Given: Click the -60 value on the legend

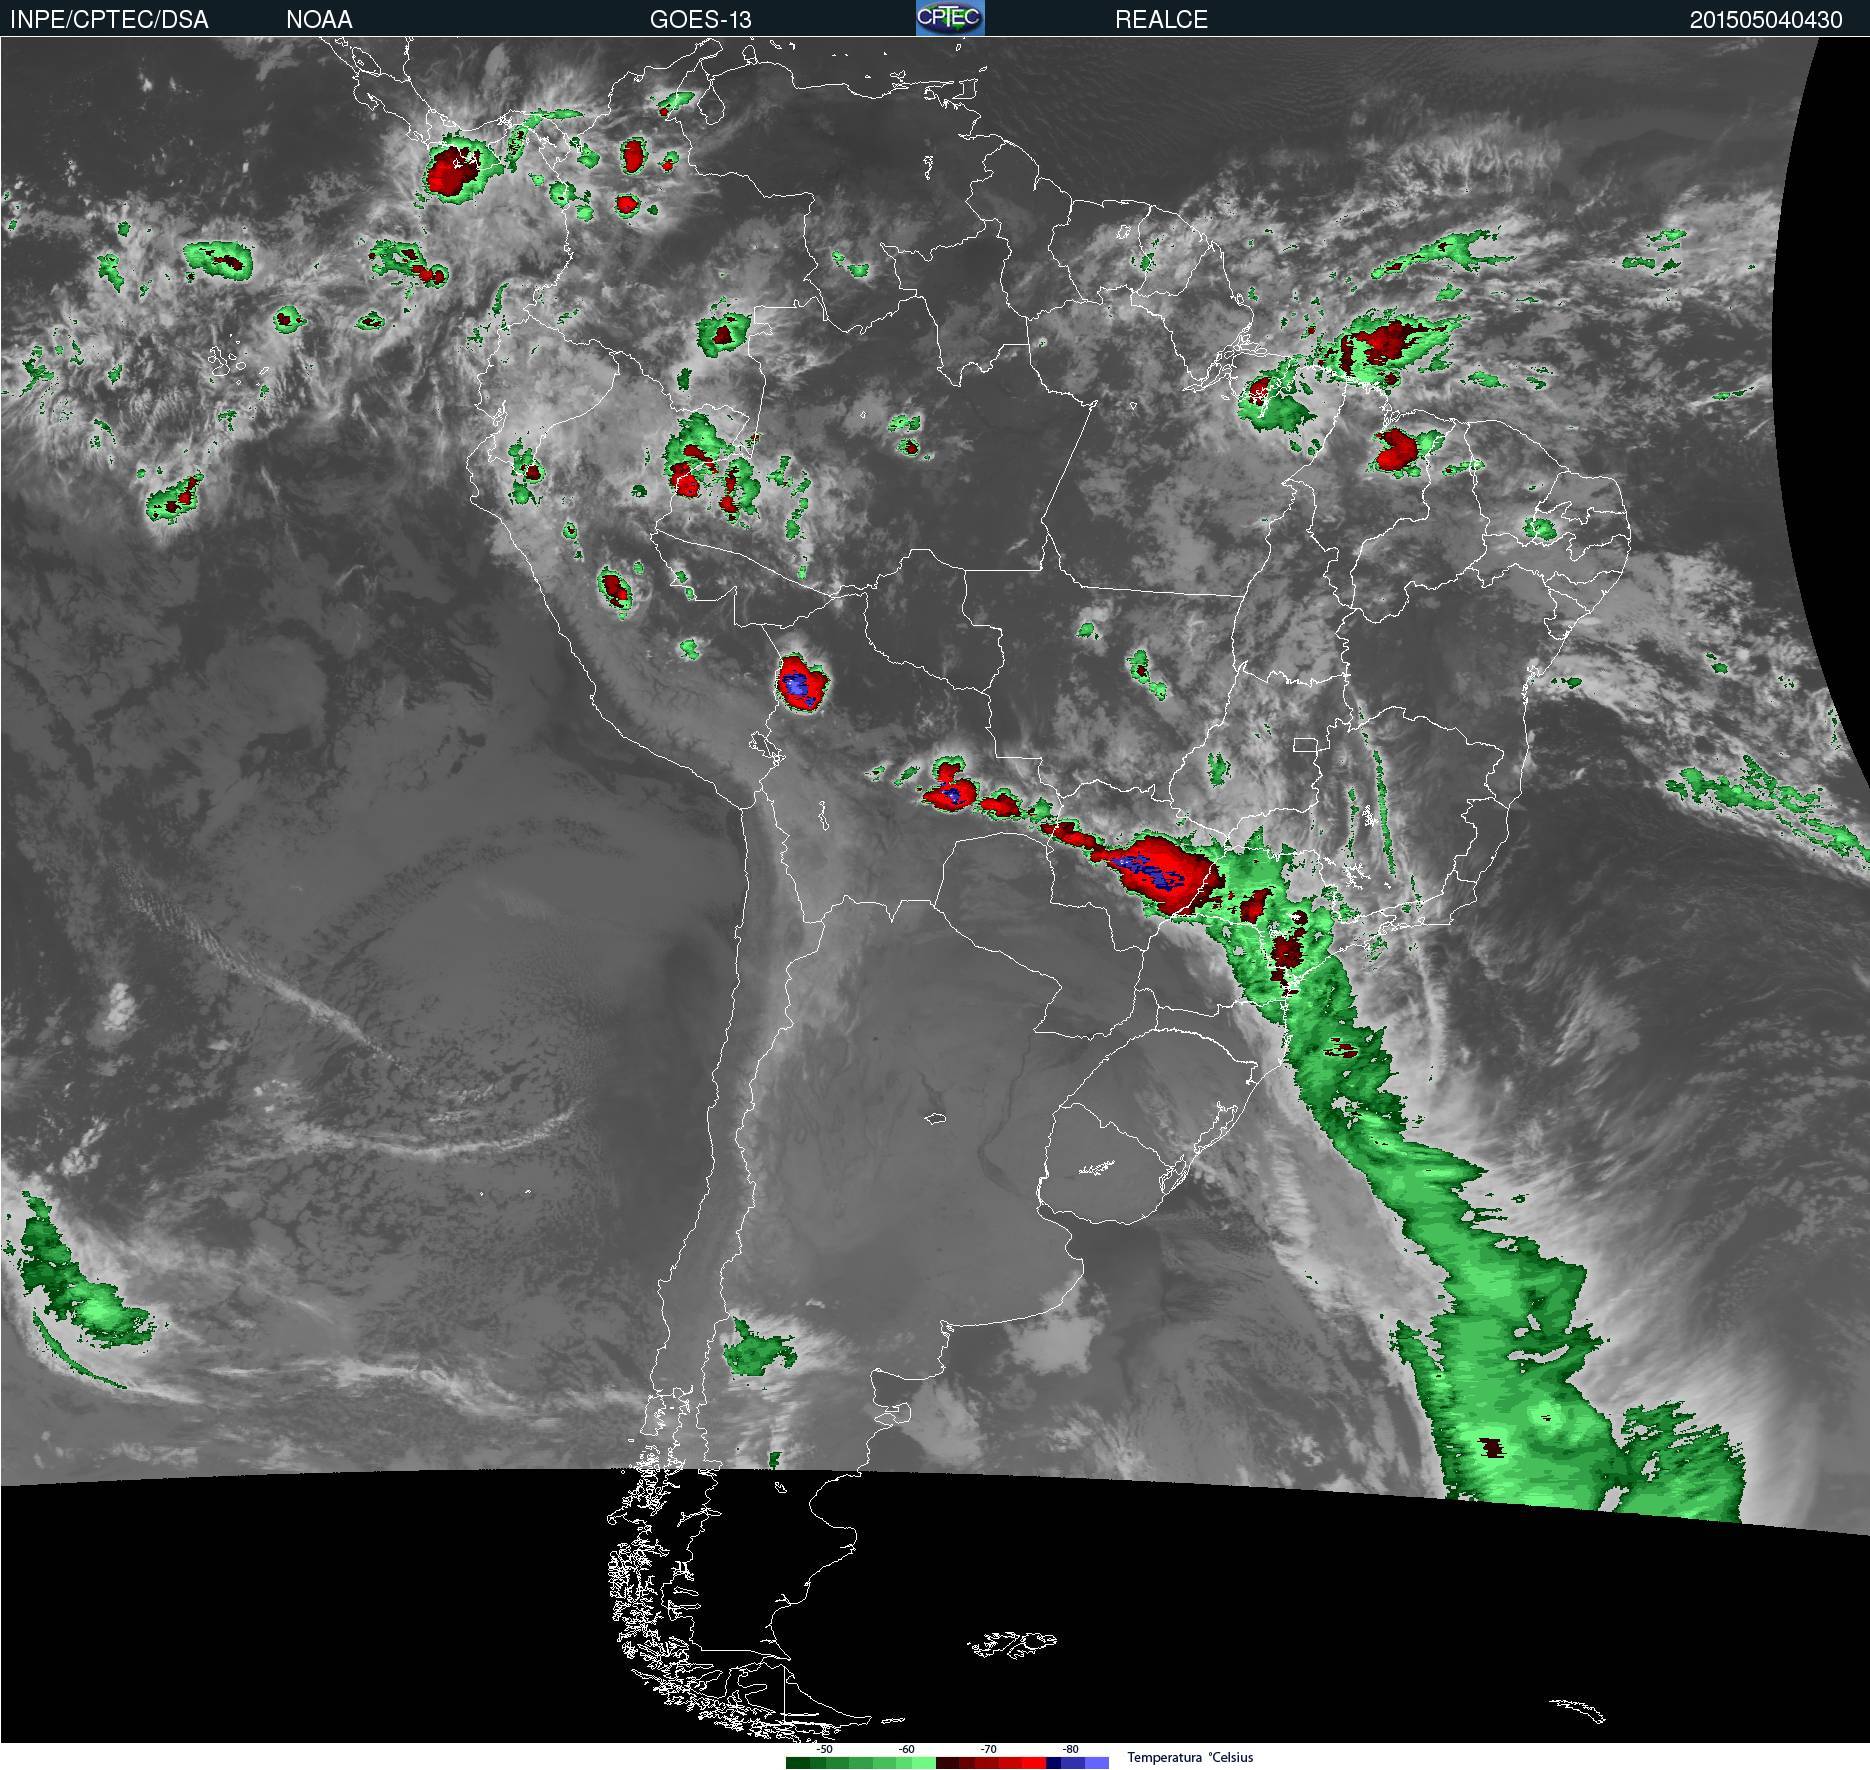Looking at the screenshot, I should [906, 1749].
